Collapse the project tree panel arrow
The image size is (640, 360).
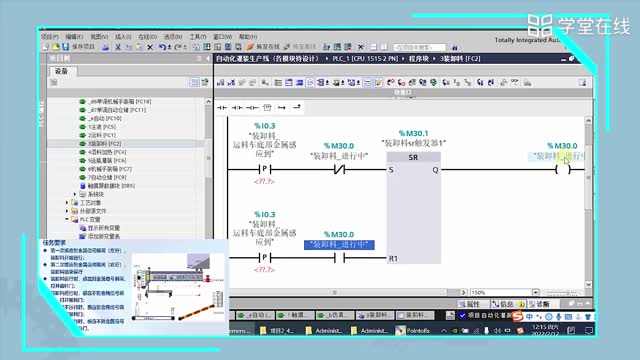(207, 59)
